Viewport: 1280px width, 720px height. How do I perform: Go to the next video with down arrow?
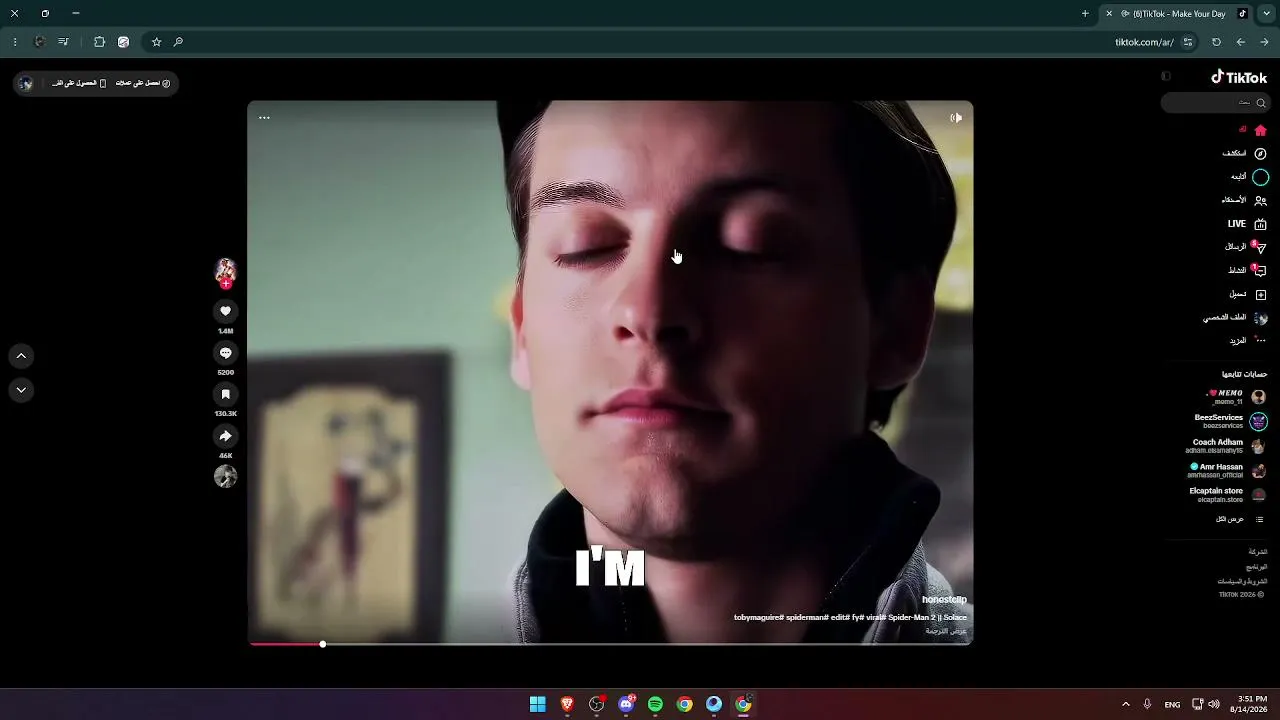[x=21, y=390]
